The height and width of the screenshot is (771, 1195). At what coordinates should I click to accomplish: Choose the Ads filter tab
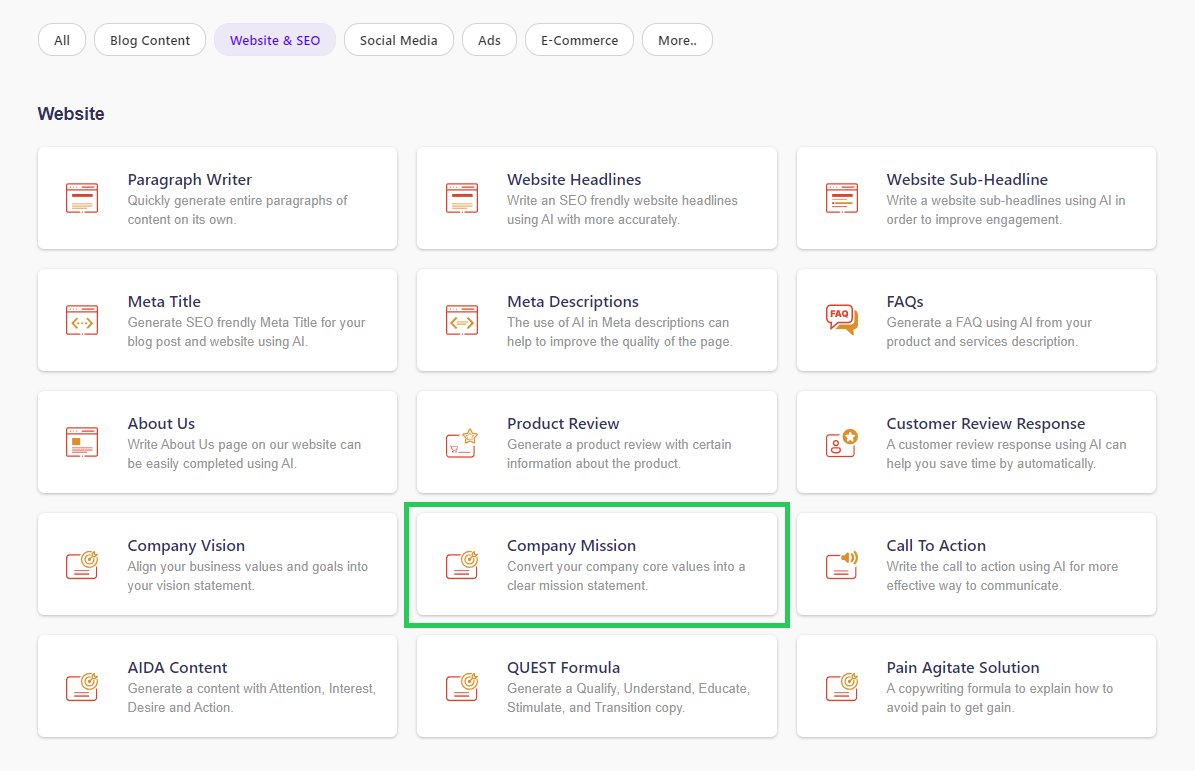(489, 40)
